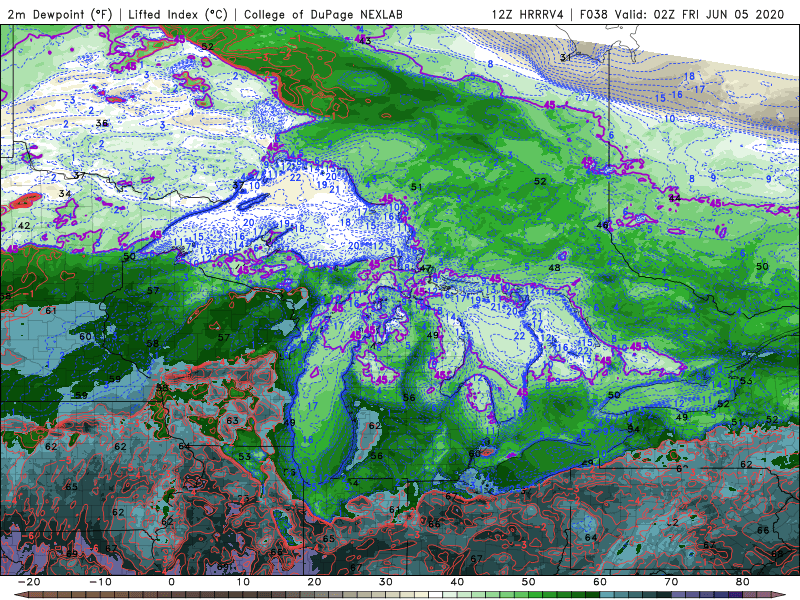Click the '40' colorbar scale label
This screenshot has height=600, width=800.
coord(457,582)
